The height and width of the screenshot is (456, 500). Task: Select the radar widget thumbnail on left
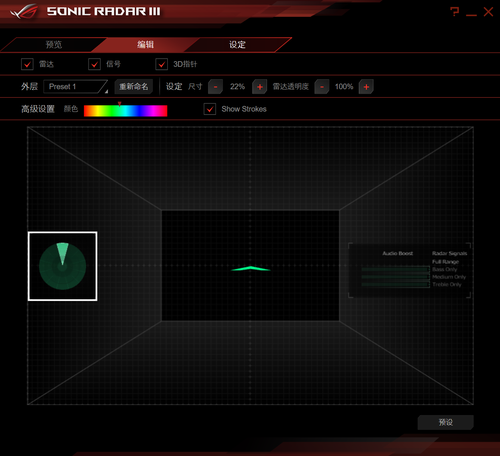pyautogui.click(x=63, y=266)
